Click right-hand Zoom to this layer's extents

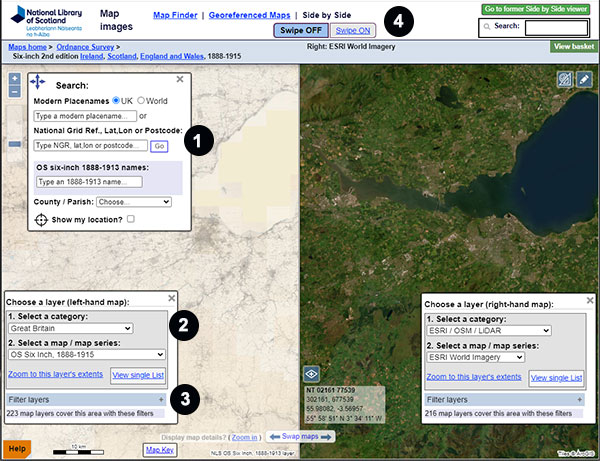[x=474, y=377]
